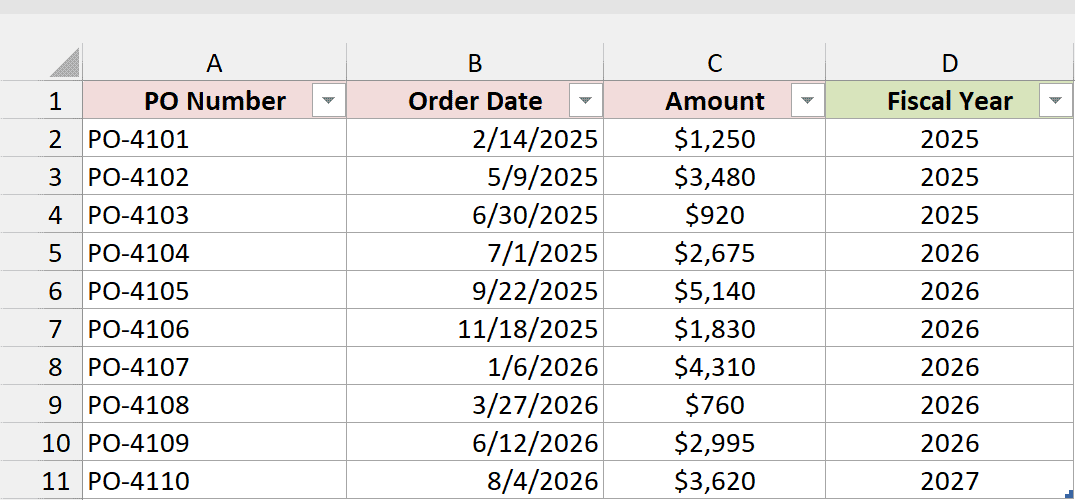Image resolution: width=1075 pixels, height=500 pixels.
Task: Select the date cell 9/22/2025
Action: [475, 291]
